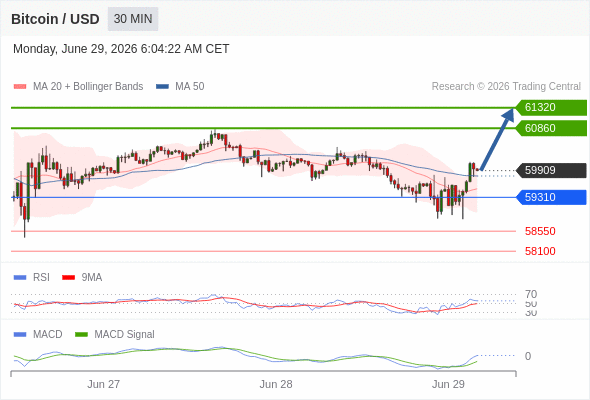Click the RSI legend label
This screenshot has height=400, width=590.
(41, 278)
